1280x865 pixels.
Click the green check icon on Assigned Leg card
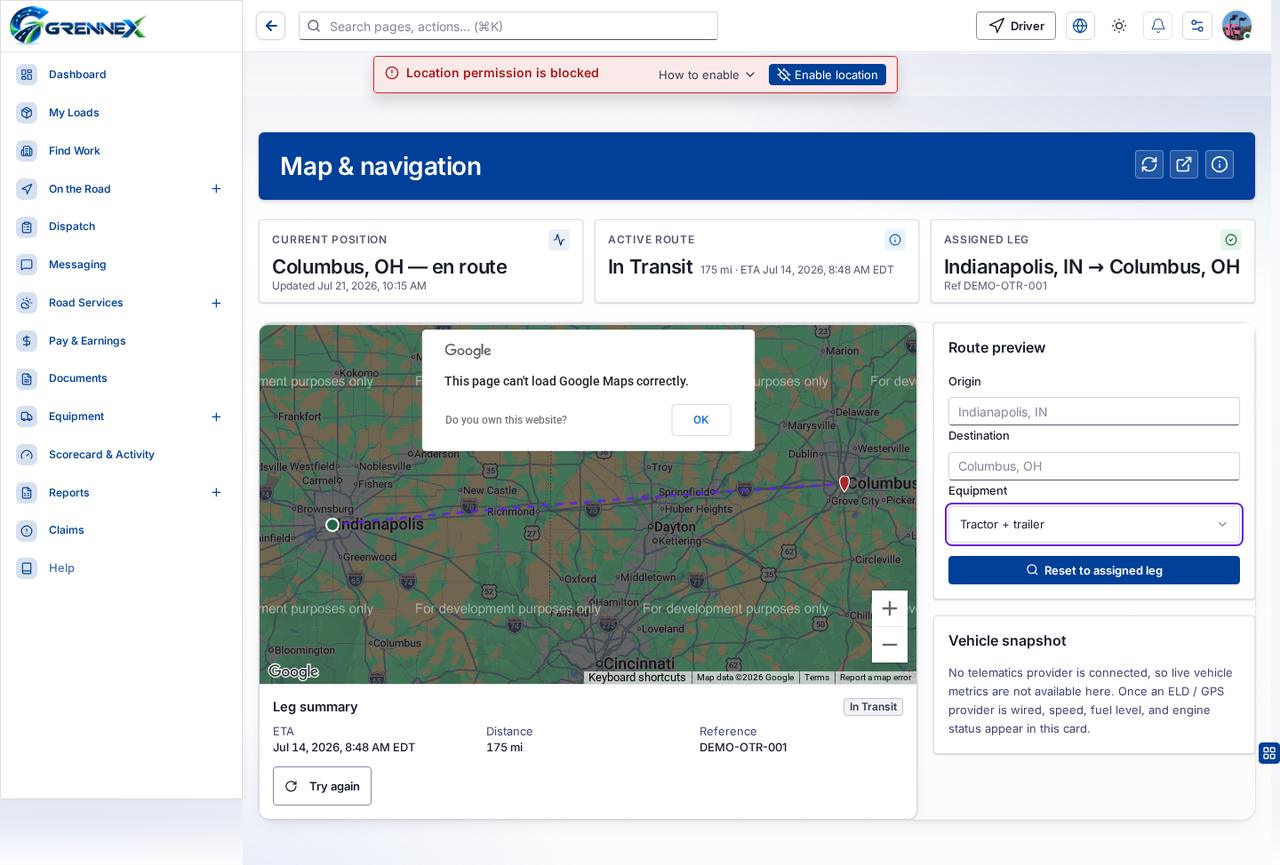(x=1231, y=240)
